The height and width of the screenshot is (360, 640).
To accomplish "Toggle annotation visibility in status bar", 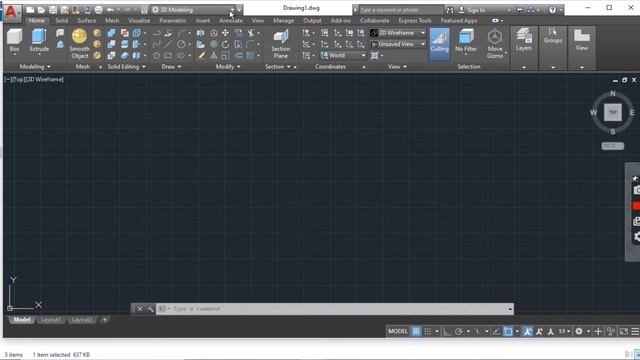I will pos(527,331).
